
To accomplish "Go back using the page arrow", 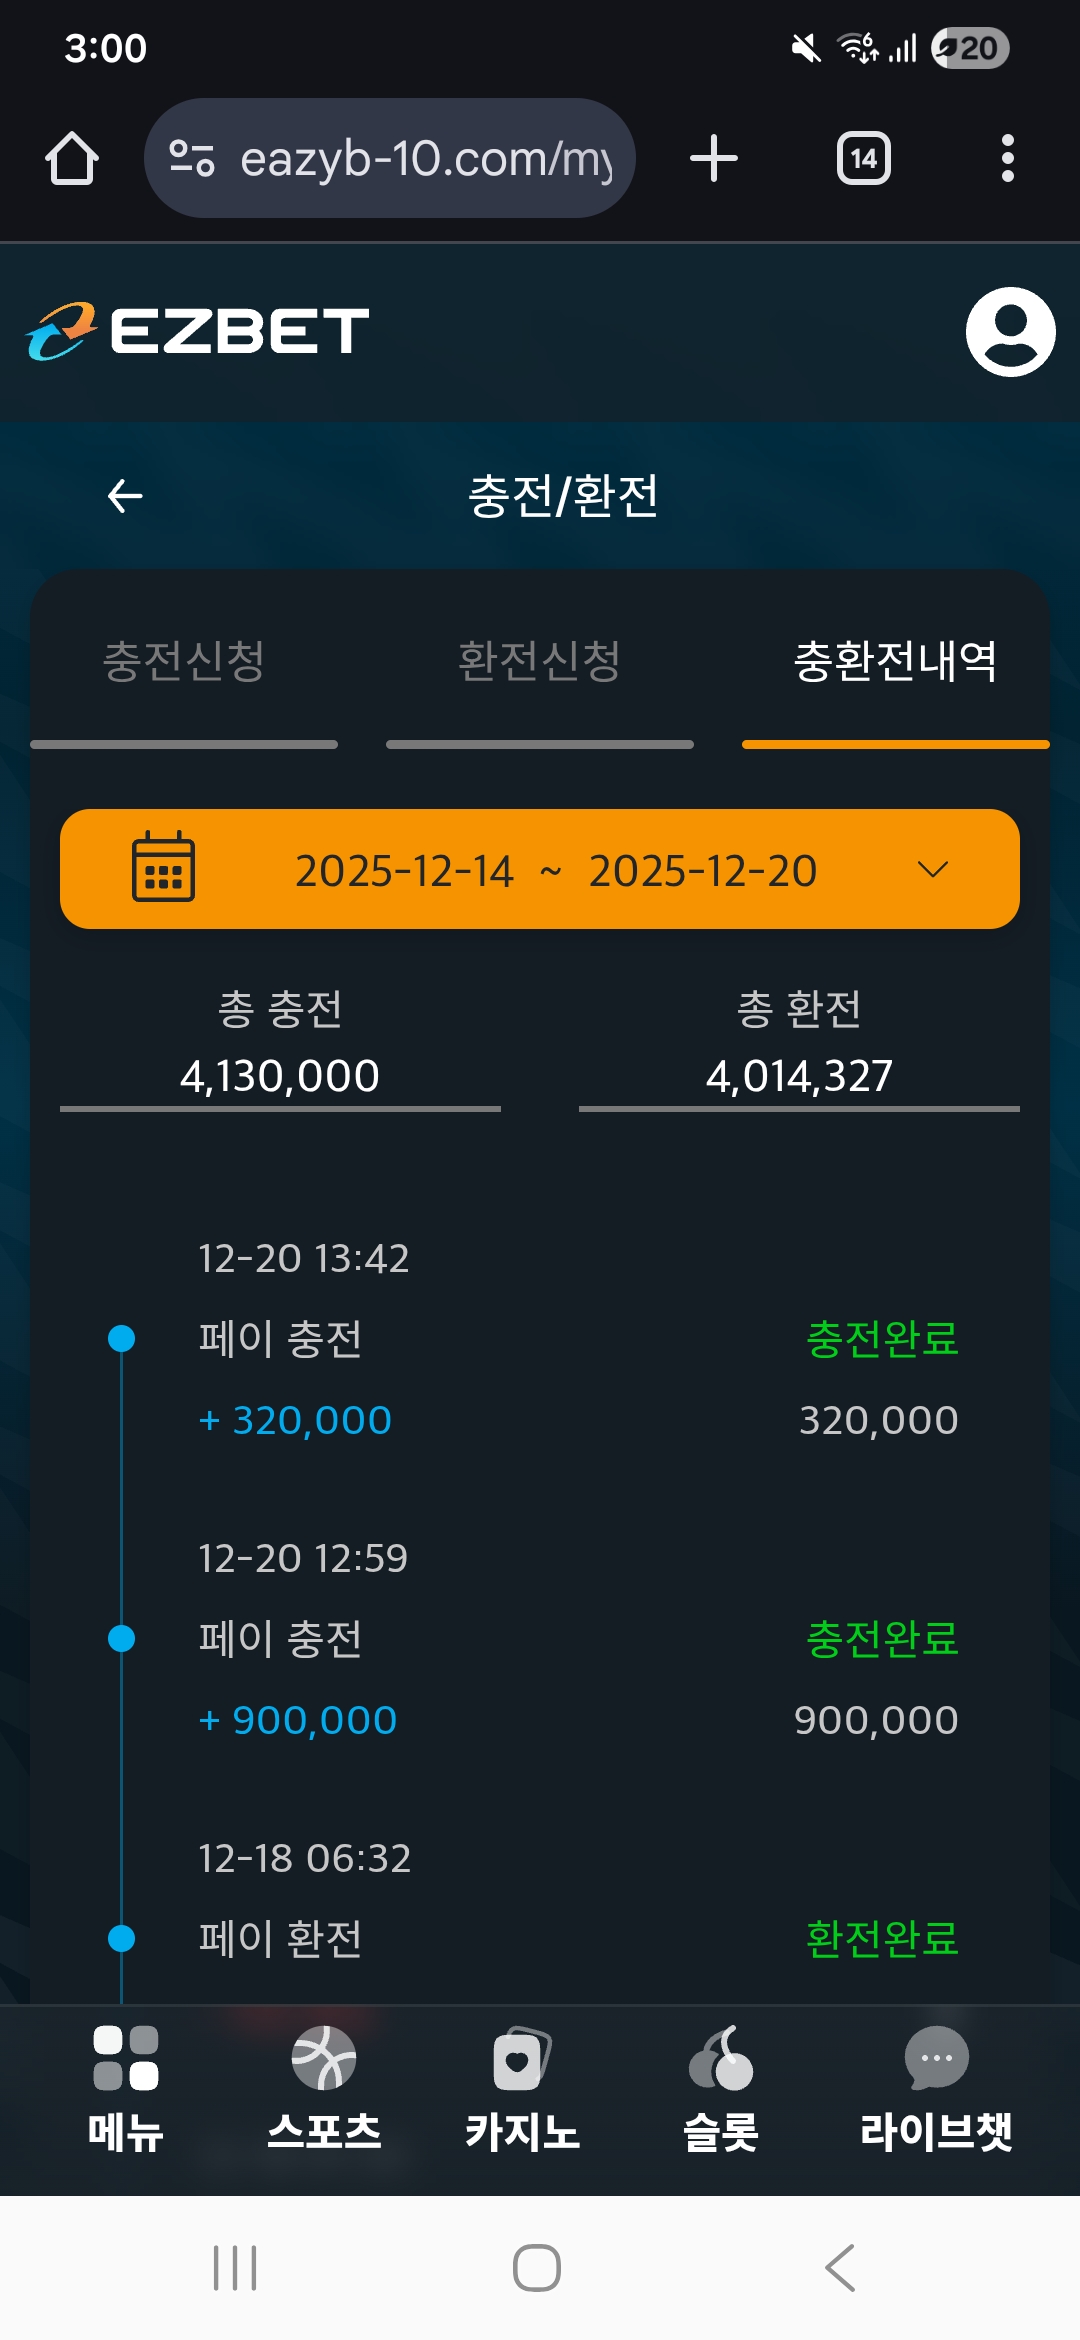I will (125, 496).
